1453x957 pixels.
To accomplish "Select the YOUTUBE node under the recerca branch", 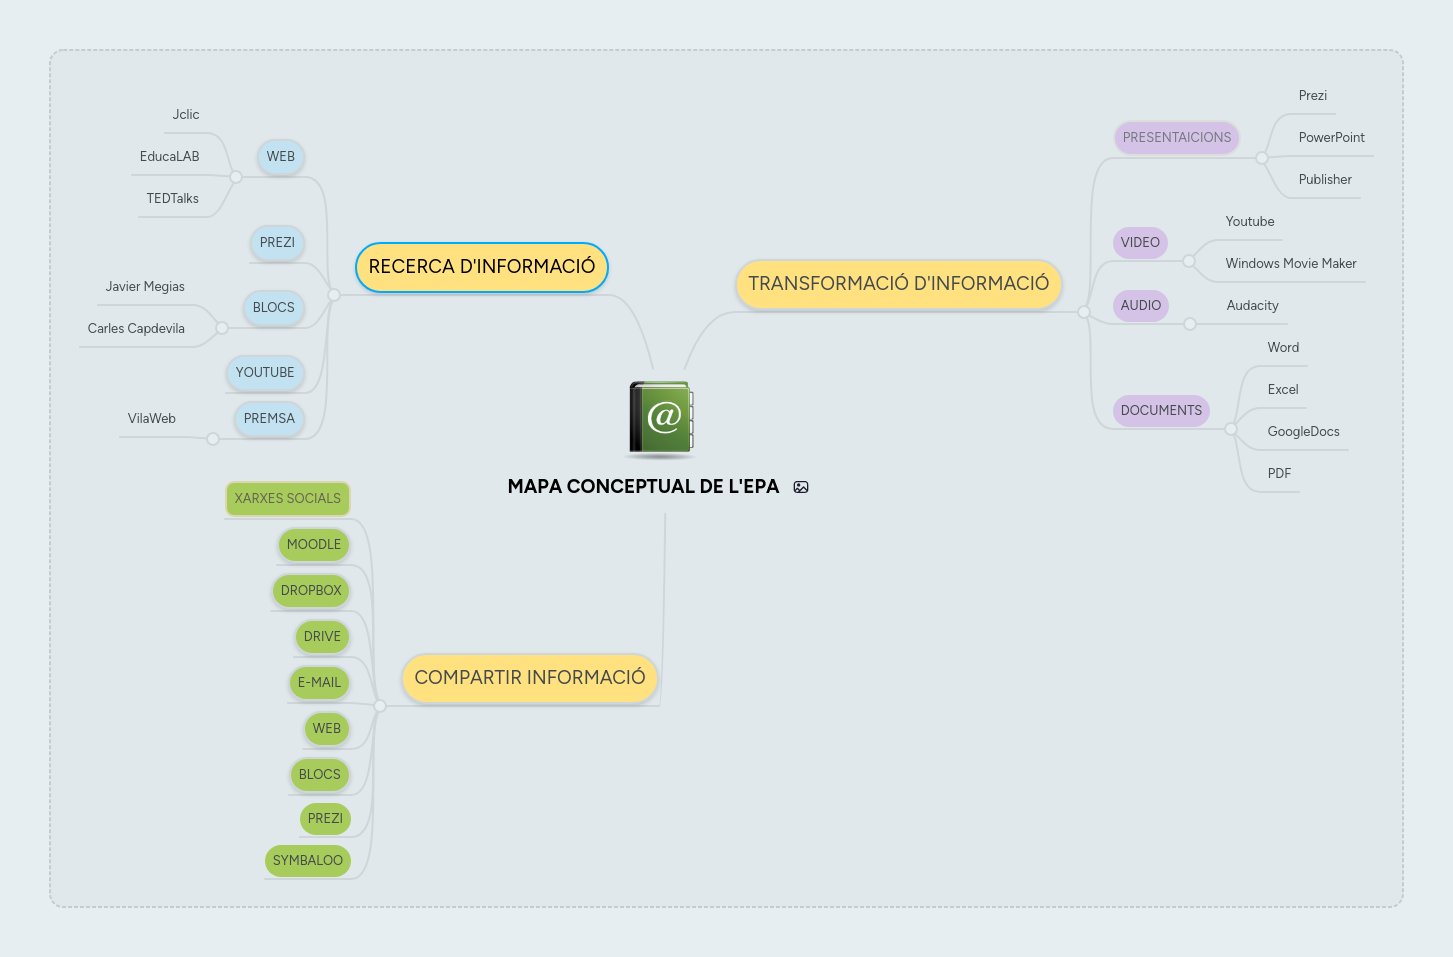I will [265, 372].
